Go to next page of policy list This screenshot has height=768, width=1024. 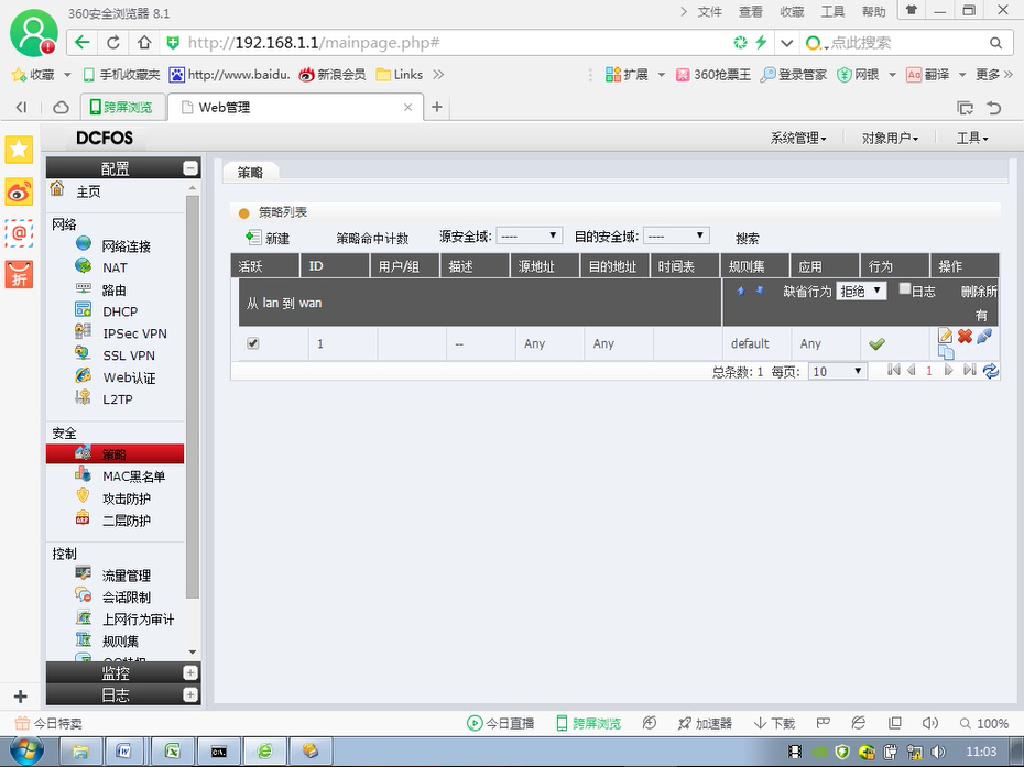[x=948, y=370]
